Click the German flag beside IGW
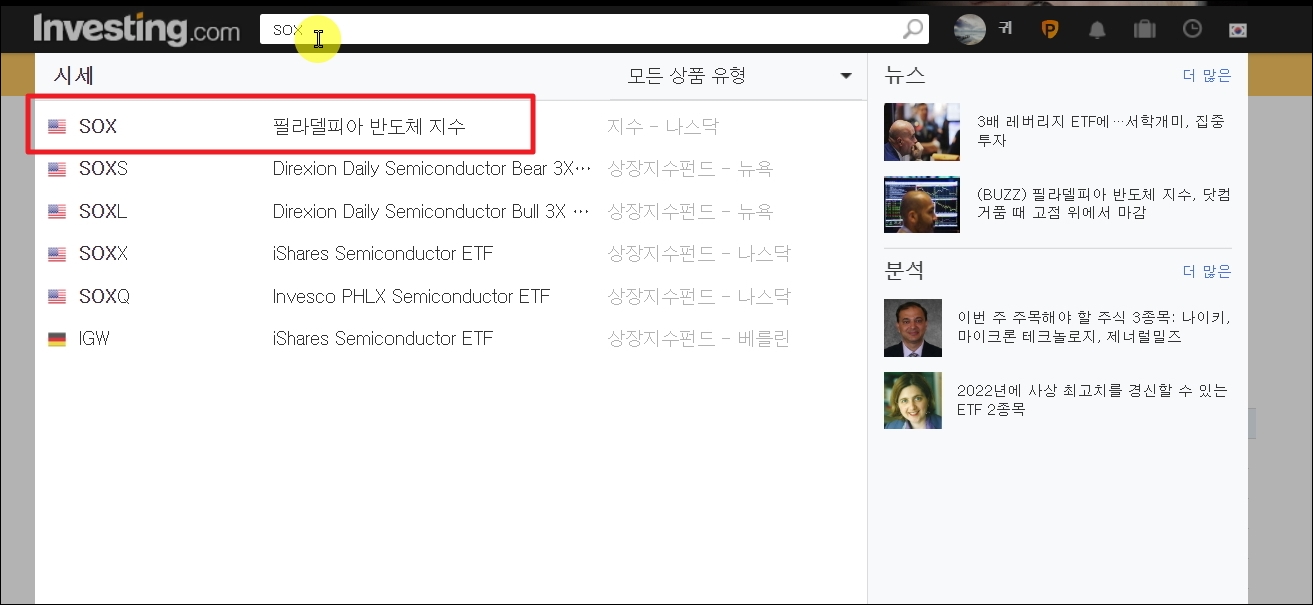The width and height of the screenshot is (1313, 605). [57, 339]
